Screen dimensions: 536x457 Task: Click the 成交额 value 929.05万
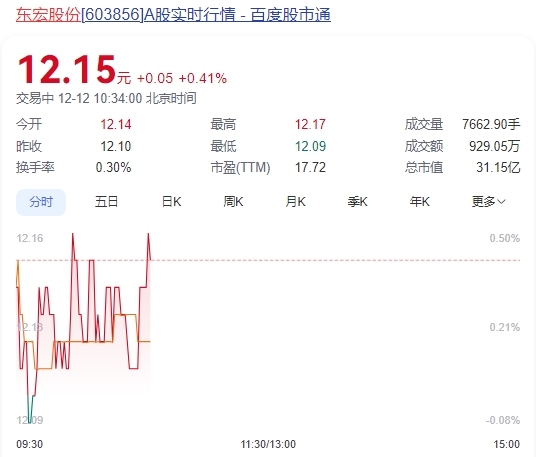tap(495, 146)
